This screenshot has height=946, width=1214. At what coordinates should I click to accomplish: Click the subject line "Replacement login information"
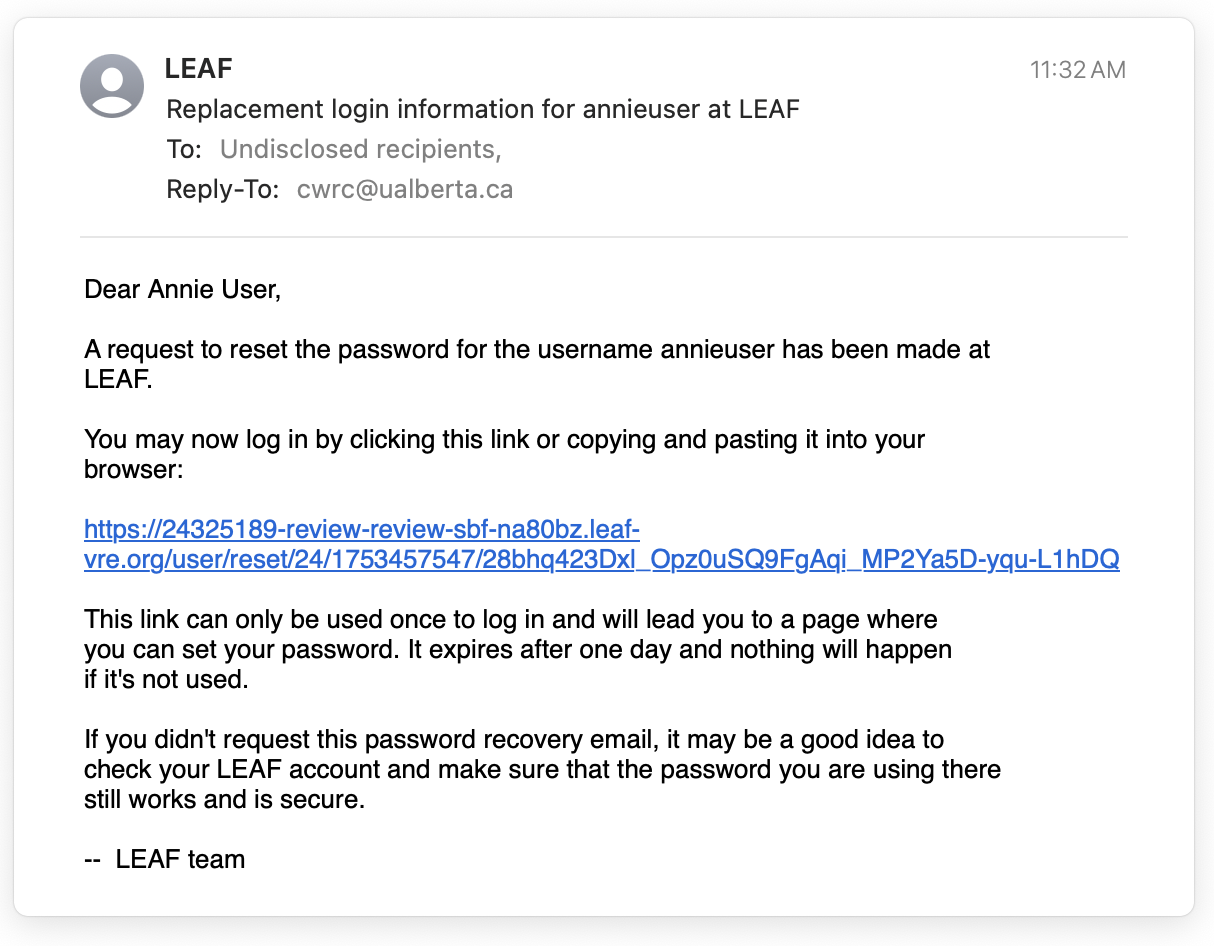pos(482,109)
